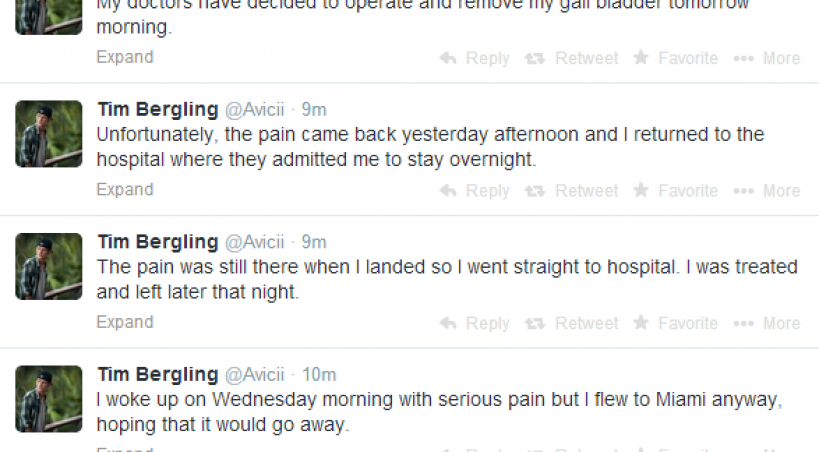Reply to the 'pain came back yesterday' tweet
The height and width of the screenshot is (452, 819).
[475, 191]
